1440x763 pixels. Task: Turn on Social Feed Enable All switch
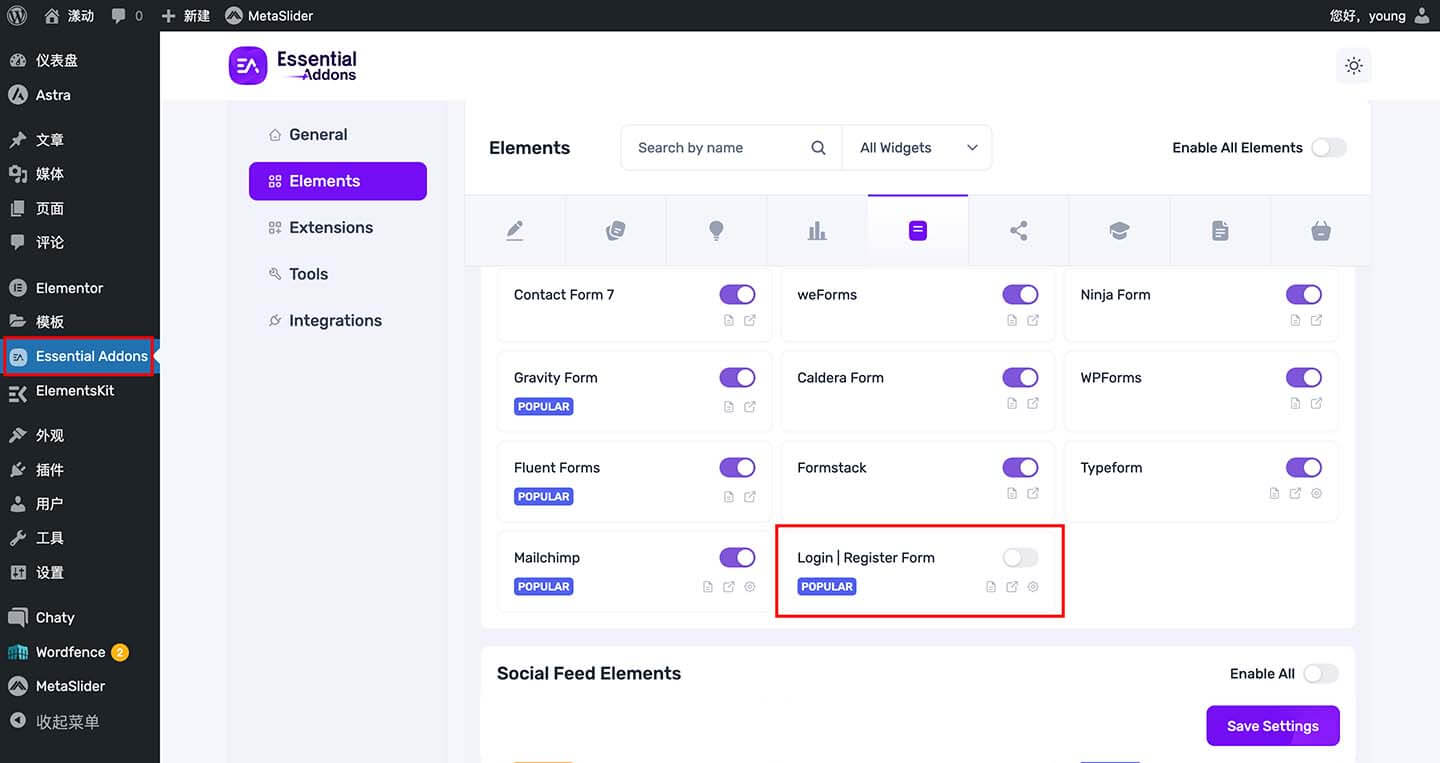coord(1320,673)
